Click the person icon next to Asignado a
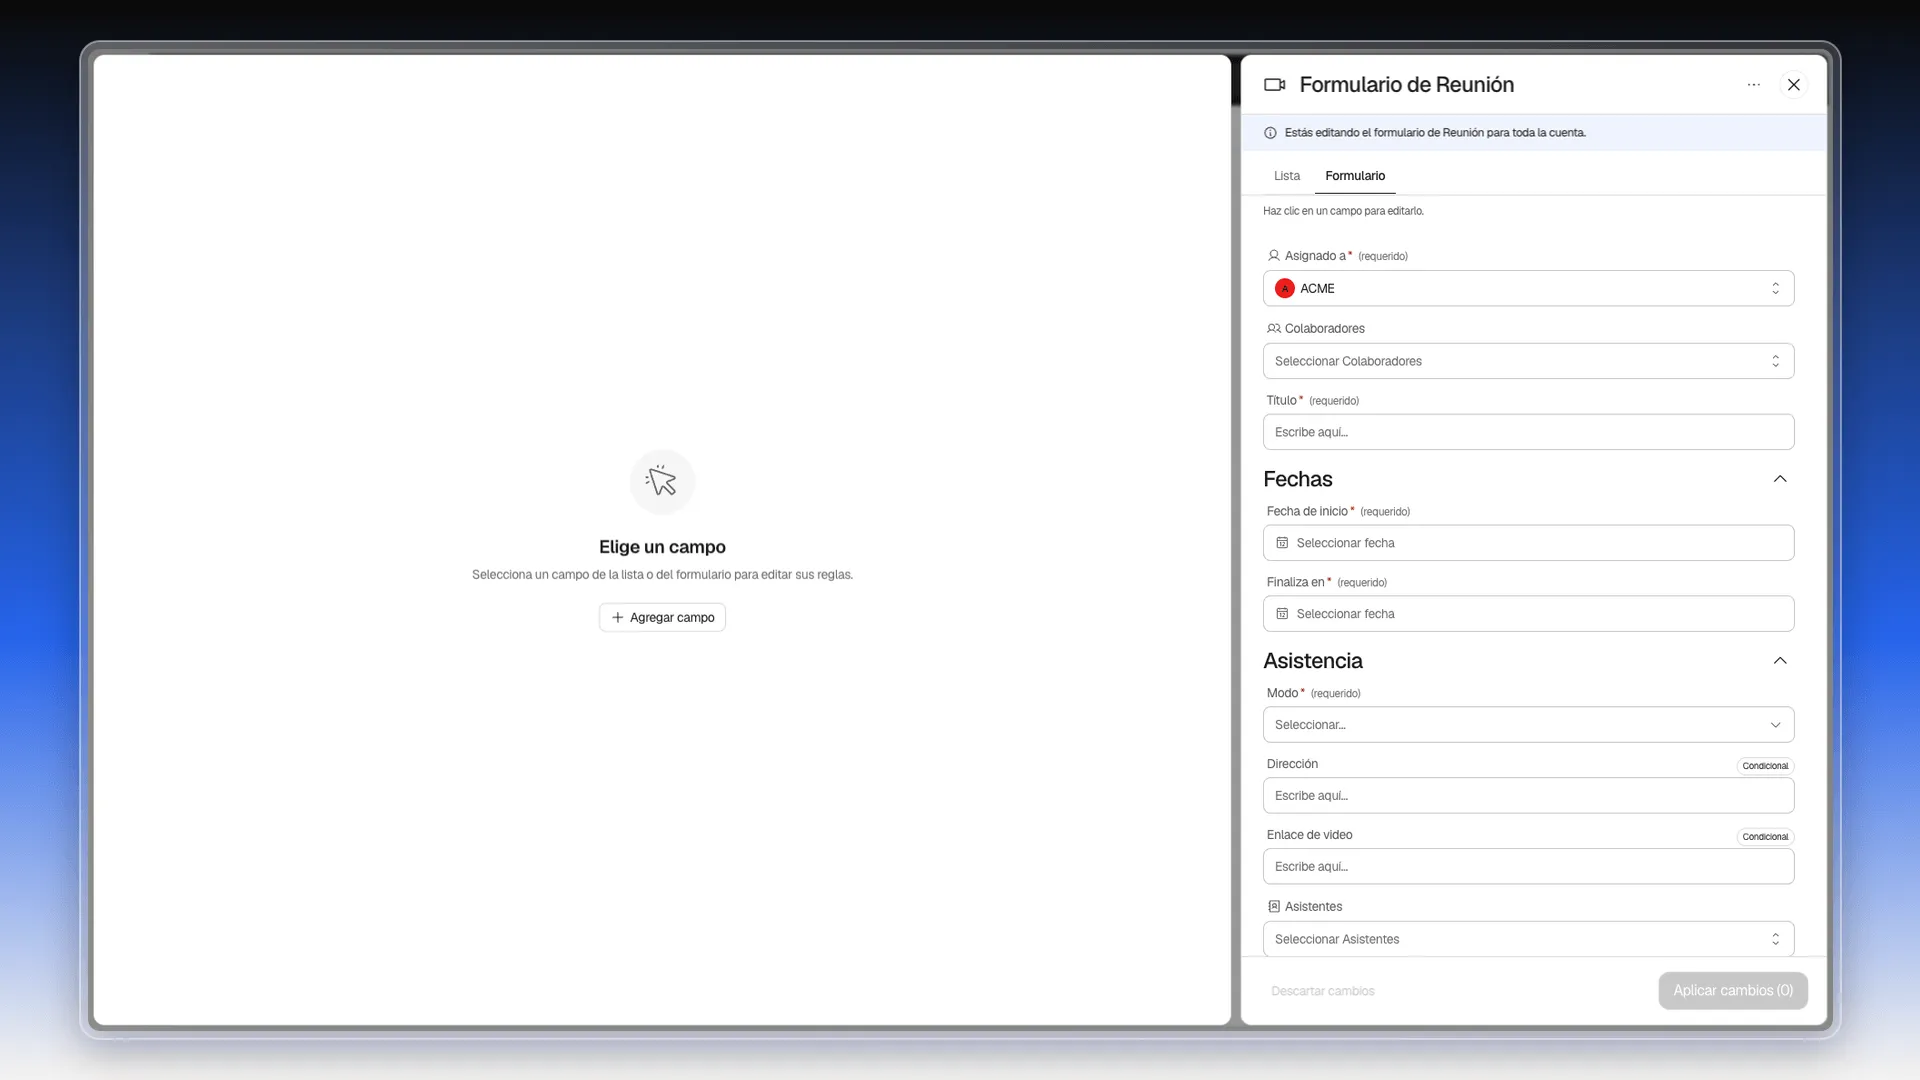The height and width of the screenshot is (1080, 1920). pyautogui.click(x=1273, y=256)
